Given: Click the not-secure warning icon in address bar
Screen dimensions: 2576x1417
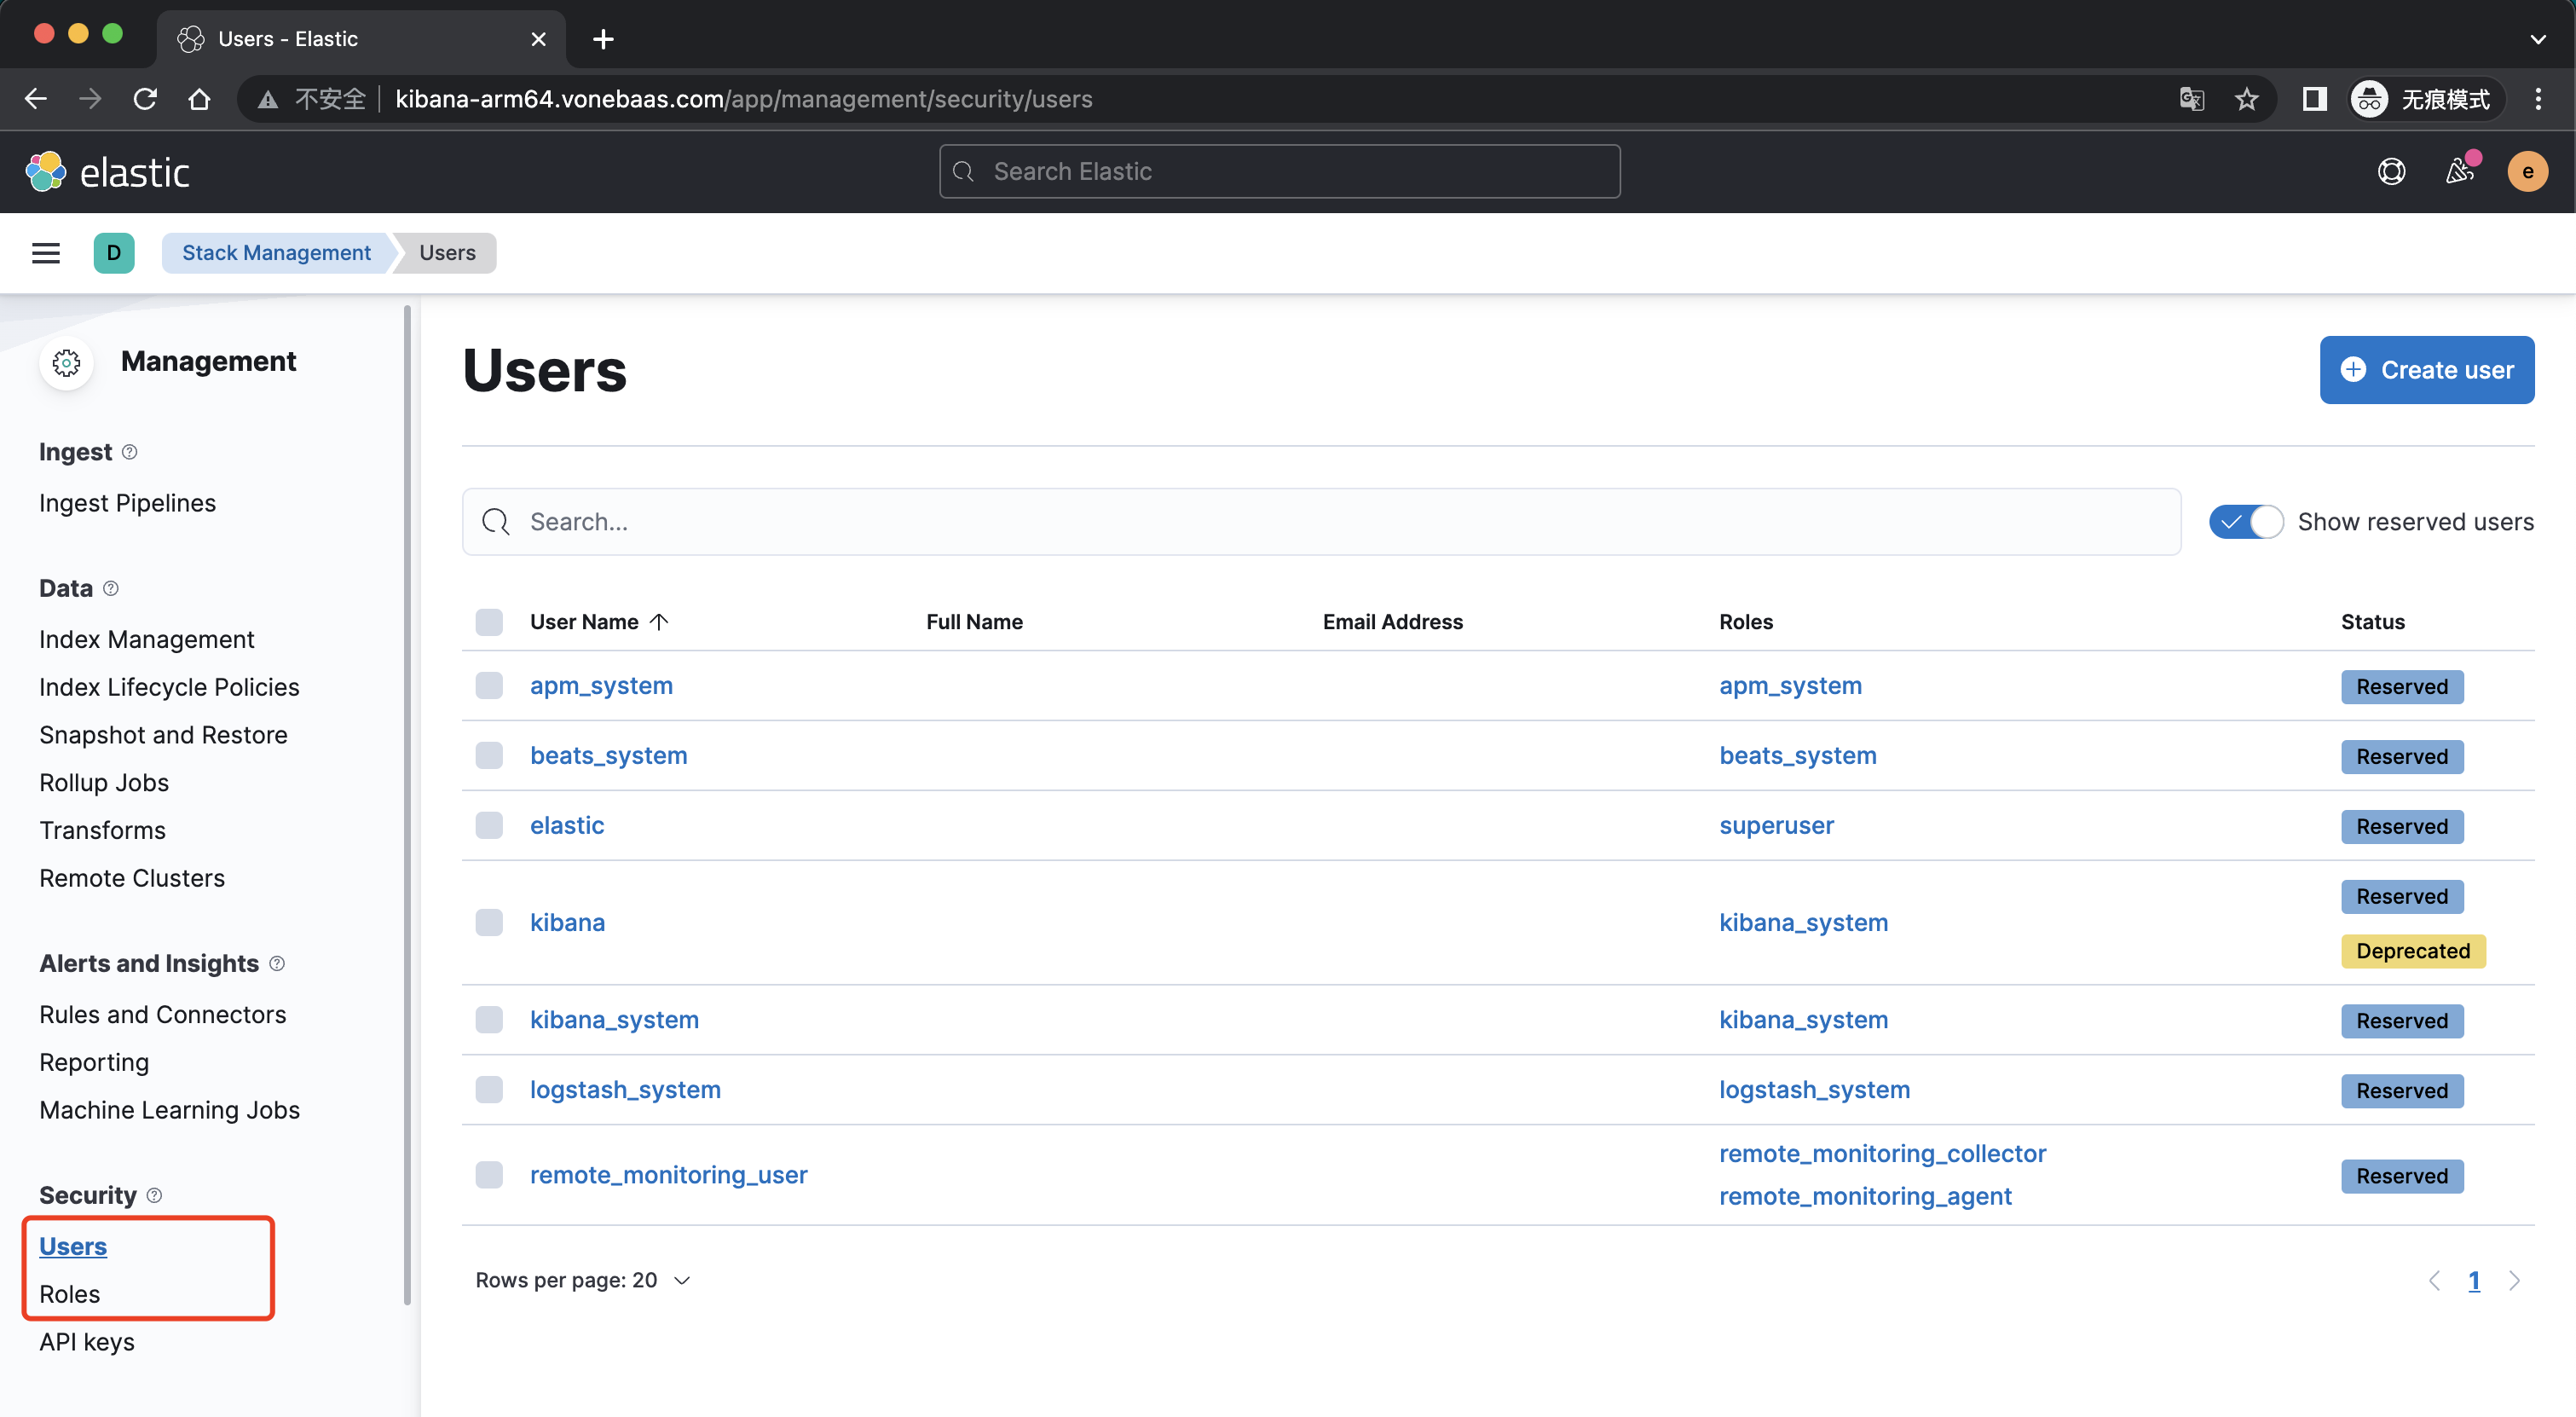Looking at the screenshot, I should (x=267, y=99).
